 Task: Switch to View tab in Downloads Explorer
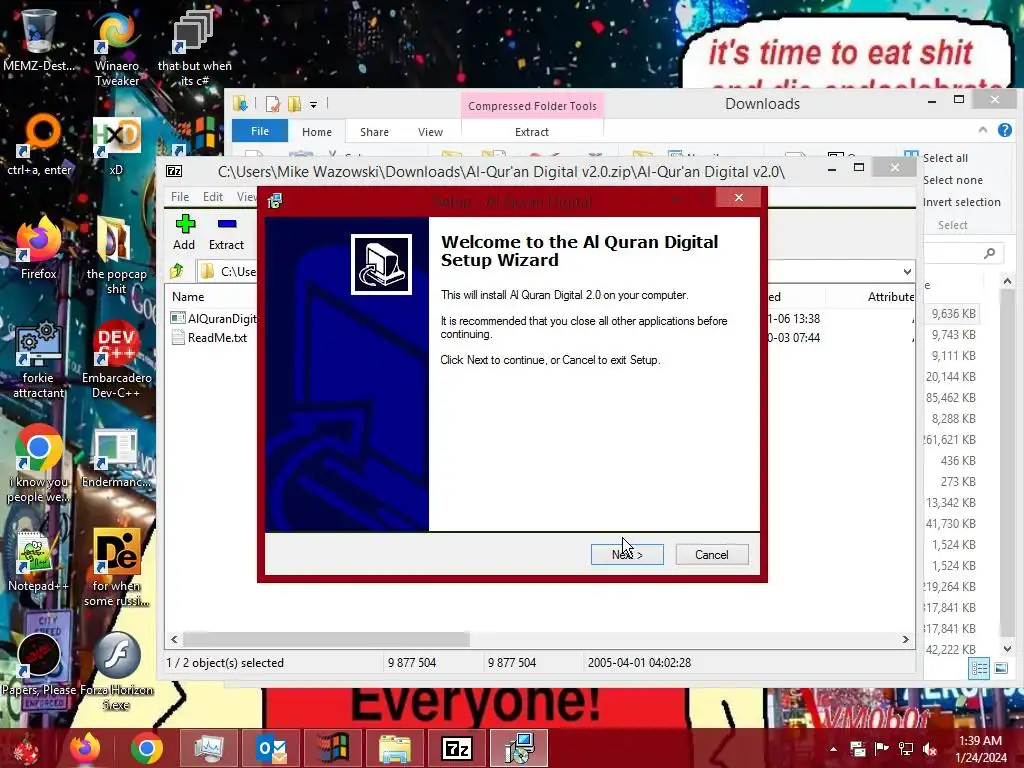tap(430, 131)
